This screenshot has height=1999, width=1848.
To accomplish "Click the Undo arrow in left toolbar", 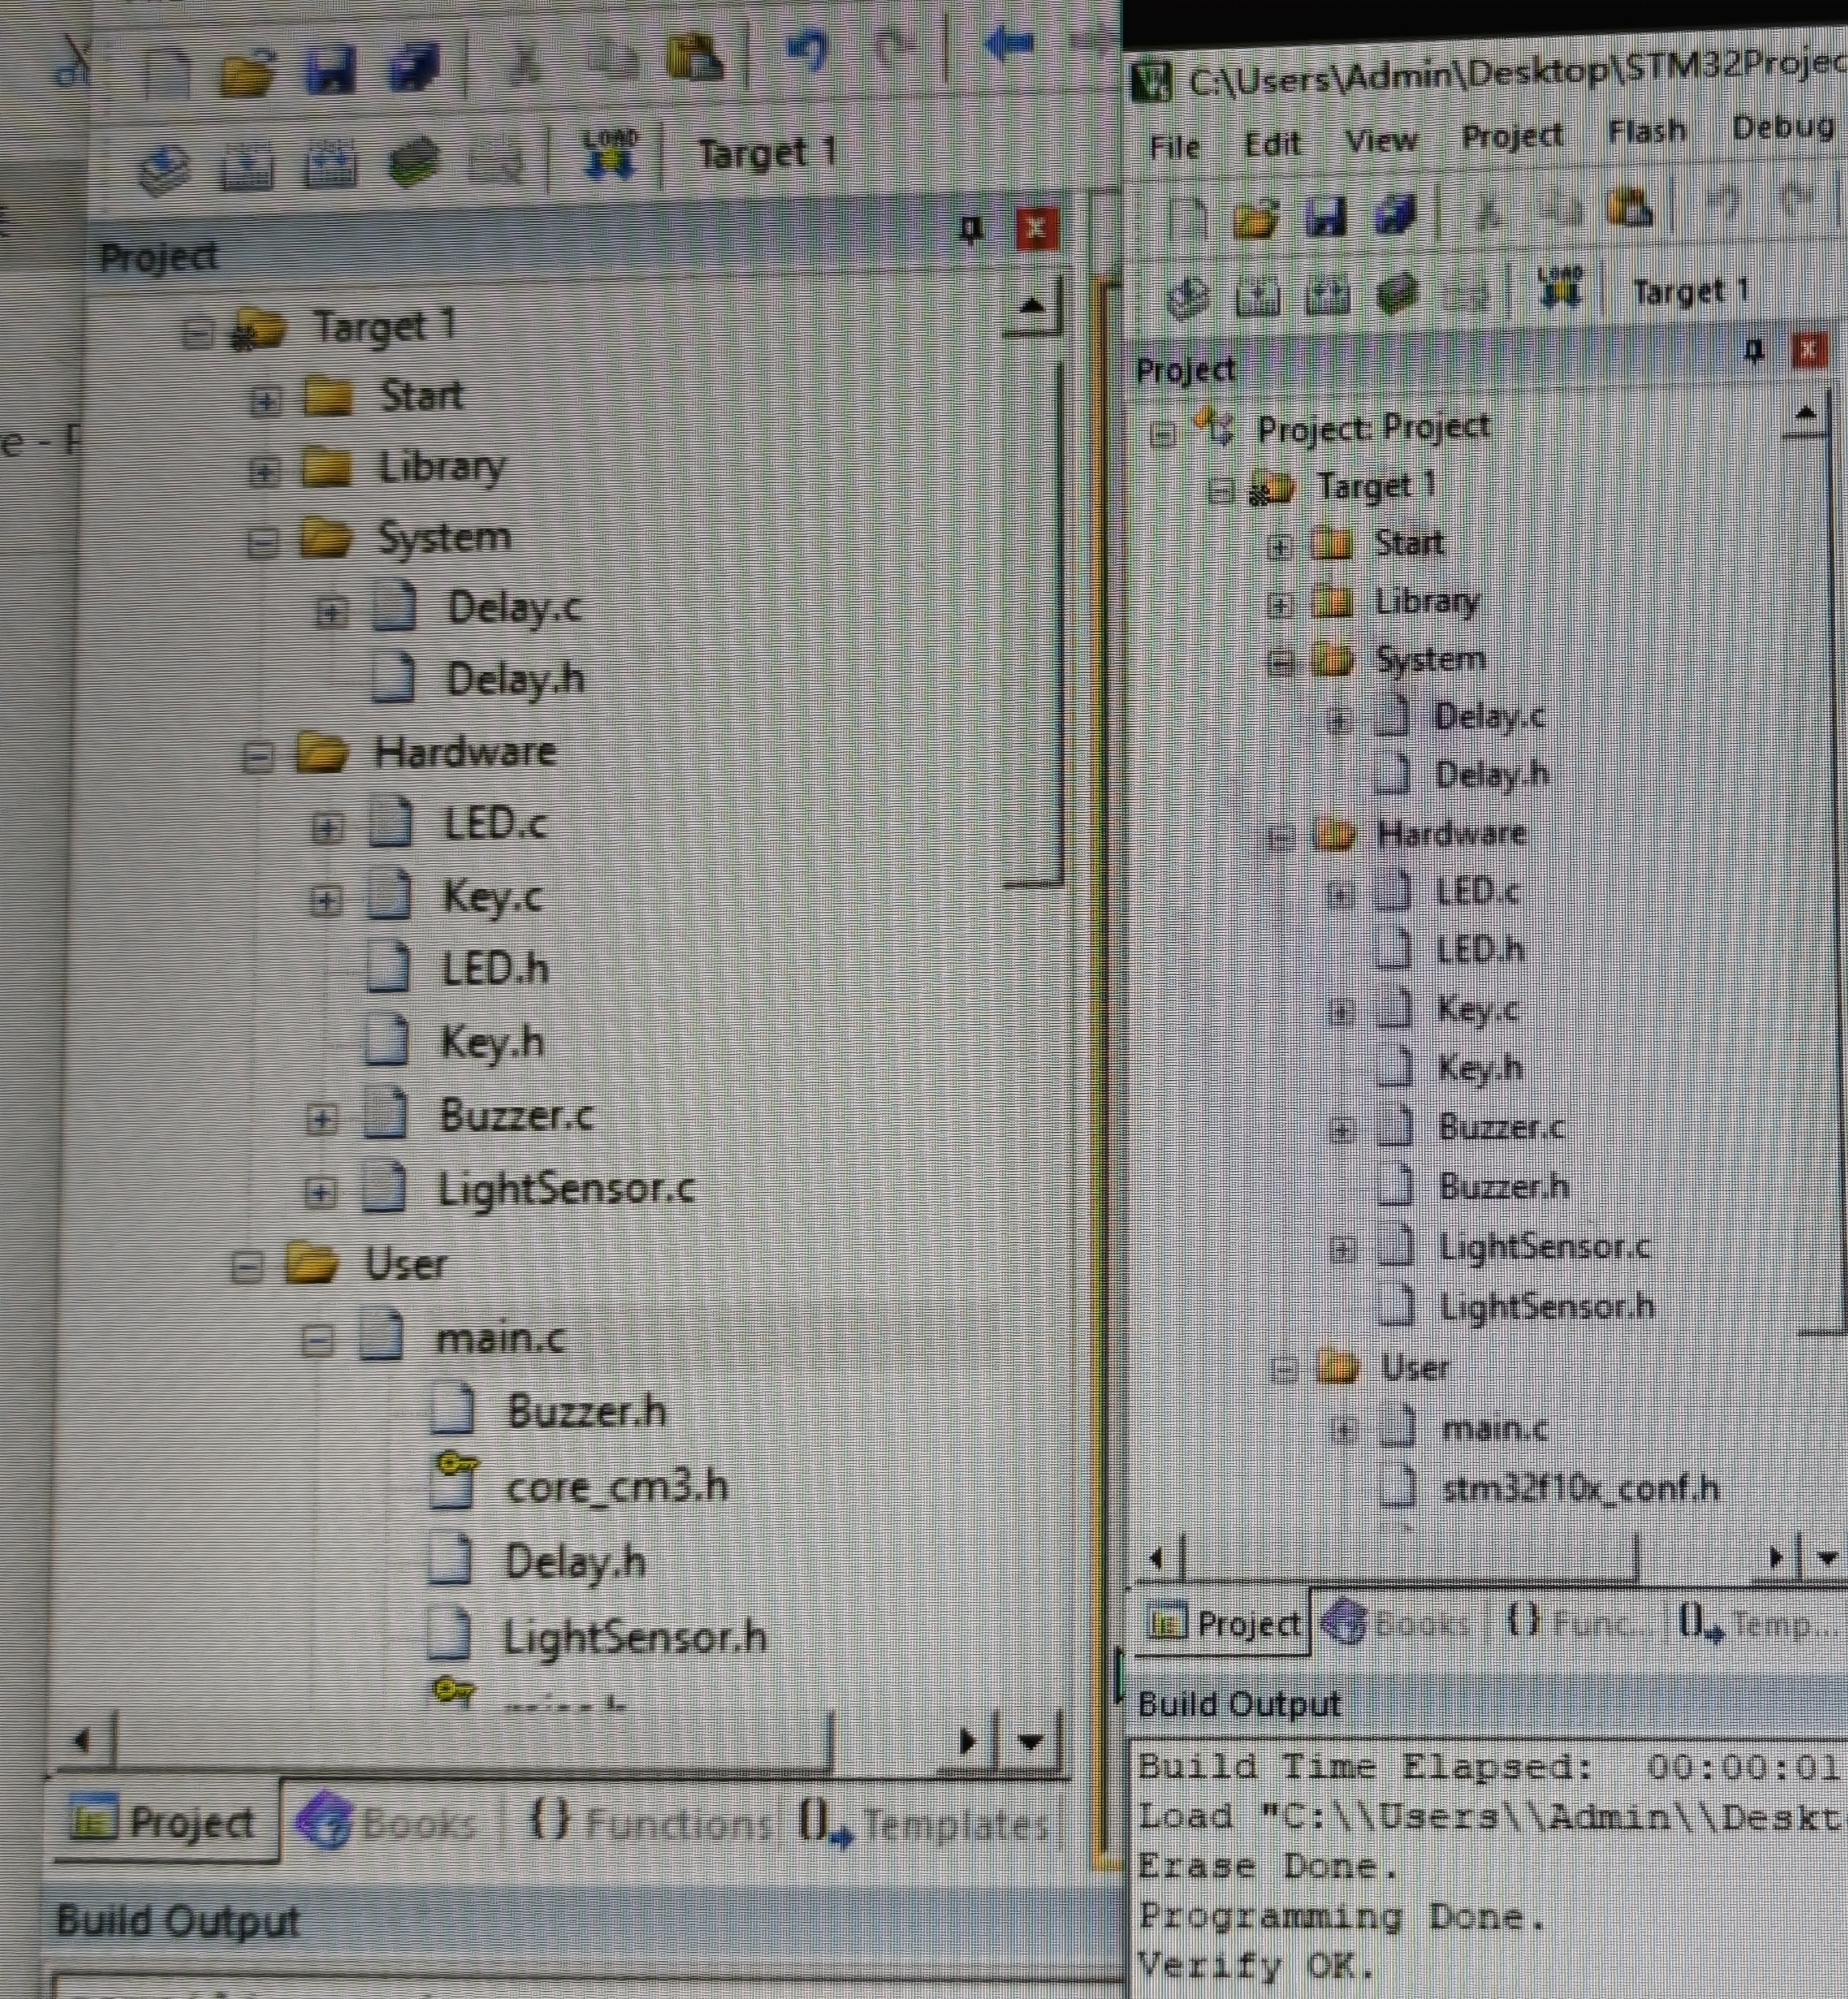I will (x=806, y=50).
